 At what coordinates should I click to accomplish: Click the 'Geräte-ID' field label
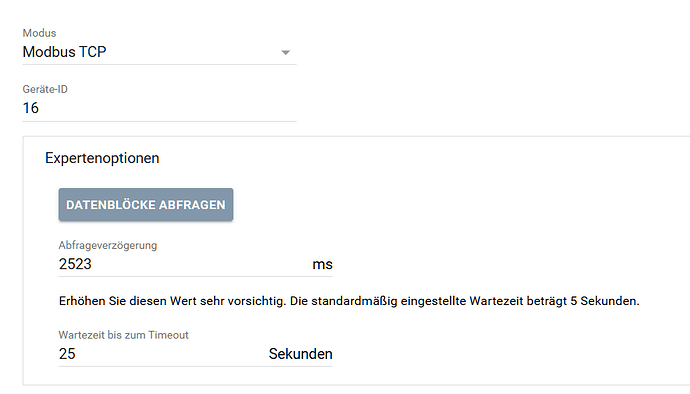click(45, 89)
